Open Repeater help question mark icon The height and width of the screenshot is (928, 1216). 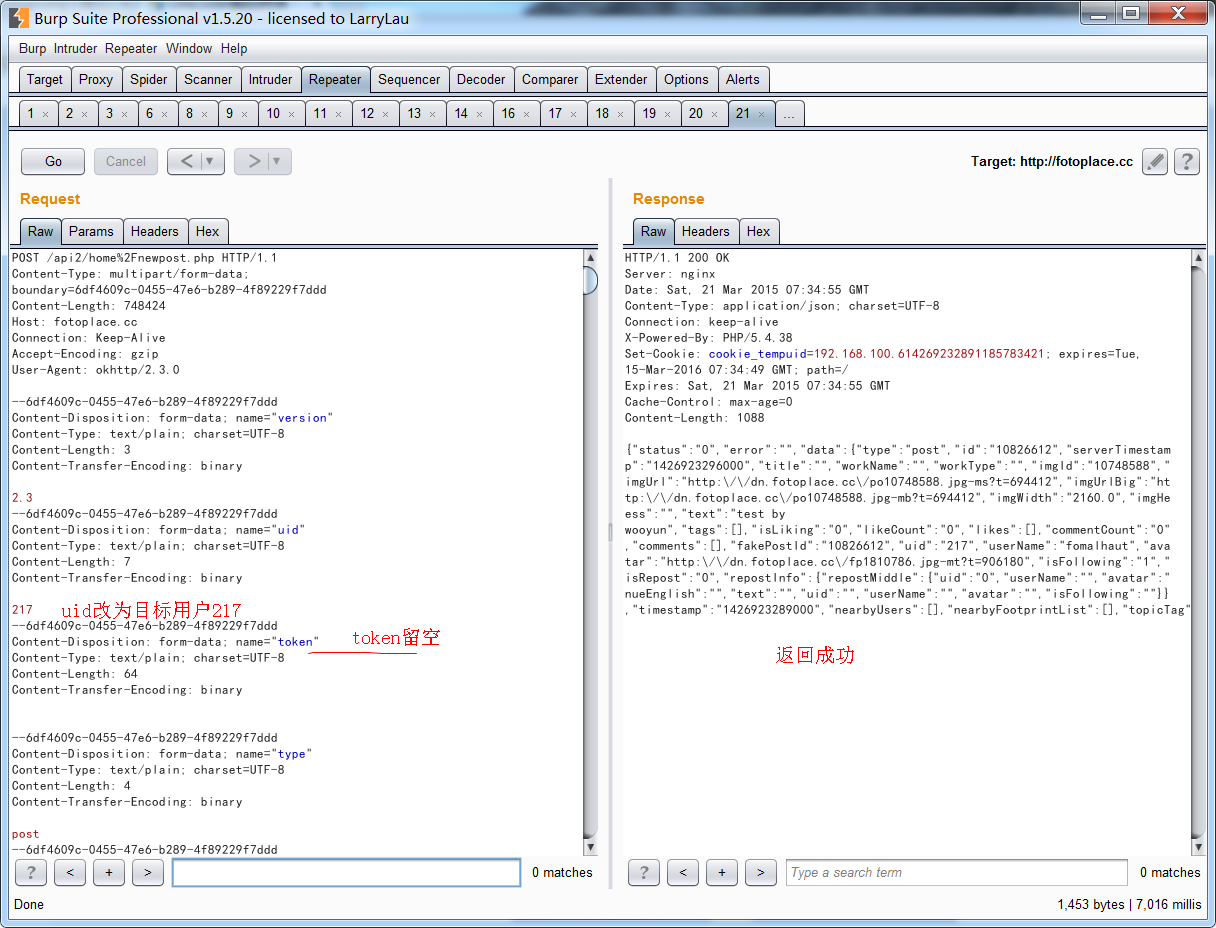pyautogui.click(x=1186, y=161)
